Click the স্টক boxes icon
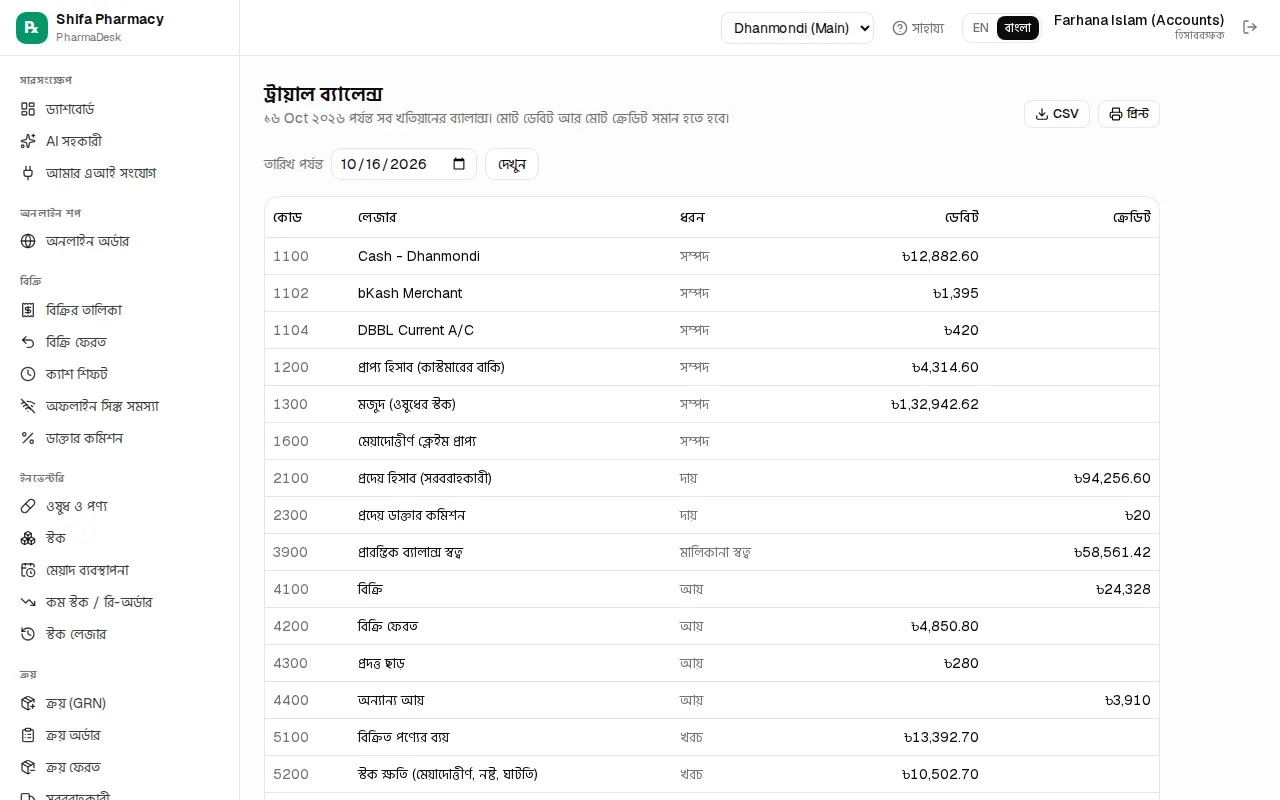The width and height of the screenshot is (1280, 800). (28, 538)
